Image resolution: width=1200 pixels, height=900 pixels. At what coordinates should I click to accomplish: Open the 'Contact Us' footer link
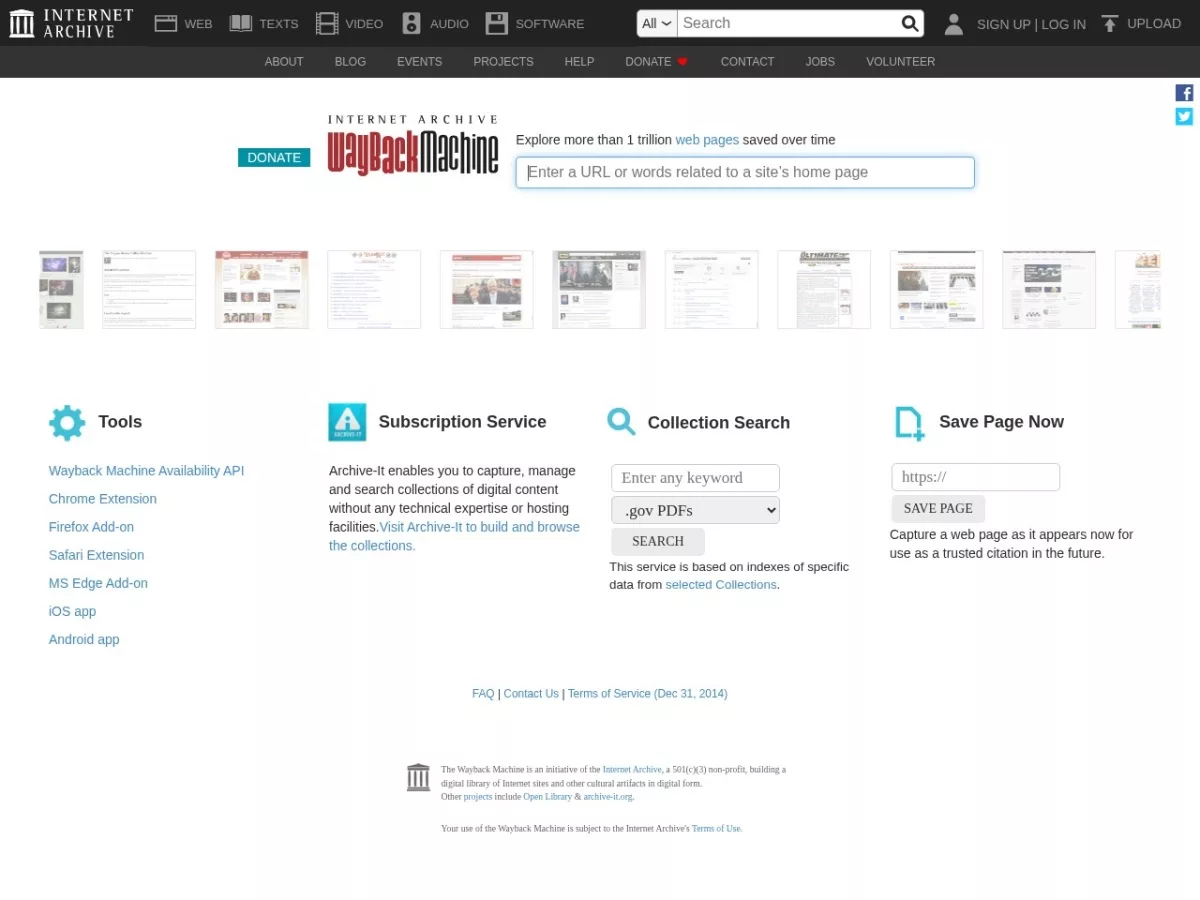[x=531, y=694]
